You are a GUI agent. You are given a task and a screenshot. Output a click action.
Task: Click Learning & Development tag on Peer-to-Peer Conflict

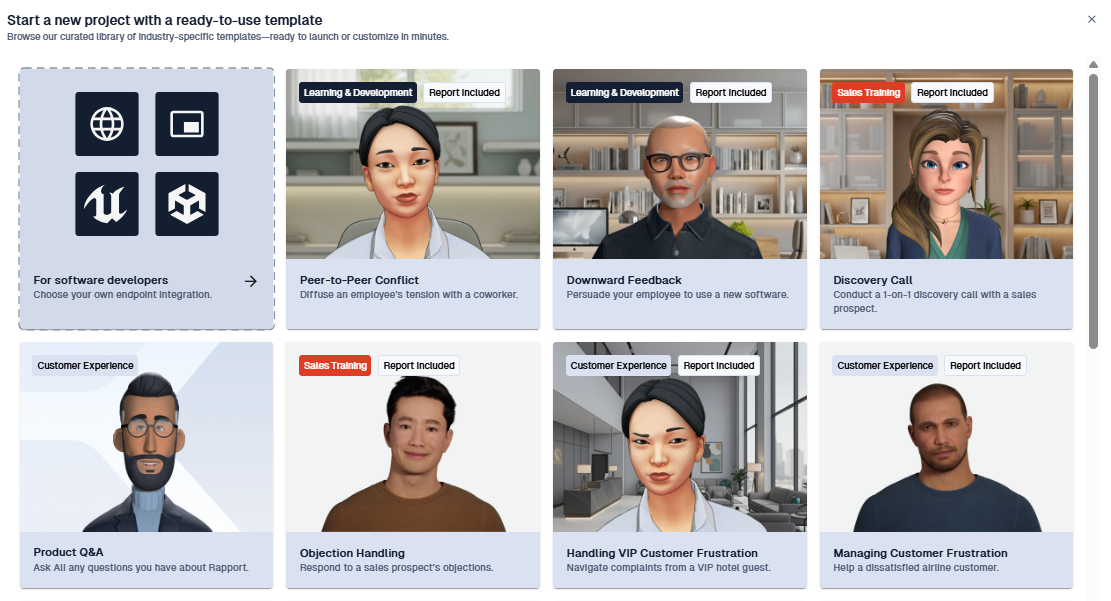[x=358, y=93]
